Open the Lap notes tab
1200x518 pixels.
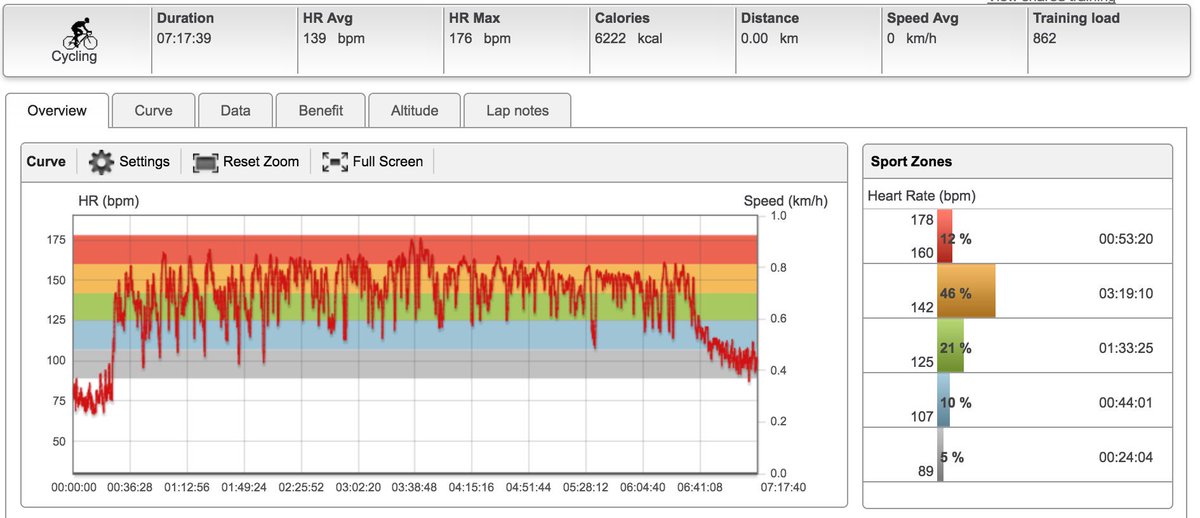click(x=517, y=111)
